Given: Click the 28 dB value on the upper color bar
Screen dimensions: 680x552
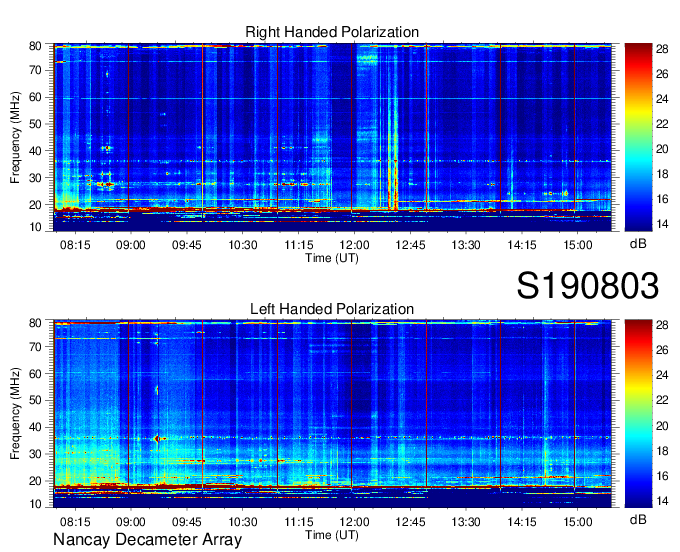Looking at the screenshot, I should click(x=662, y=49).
